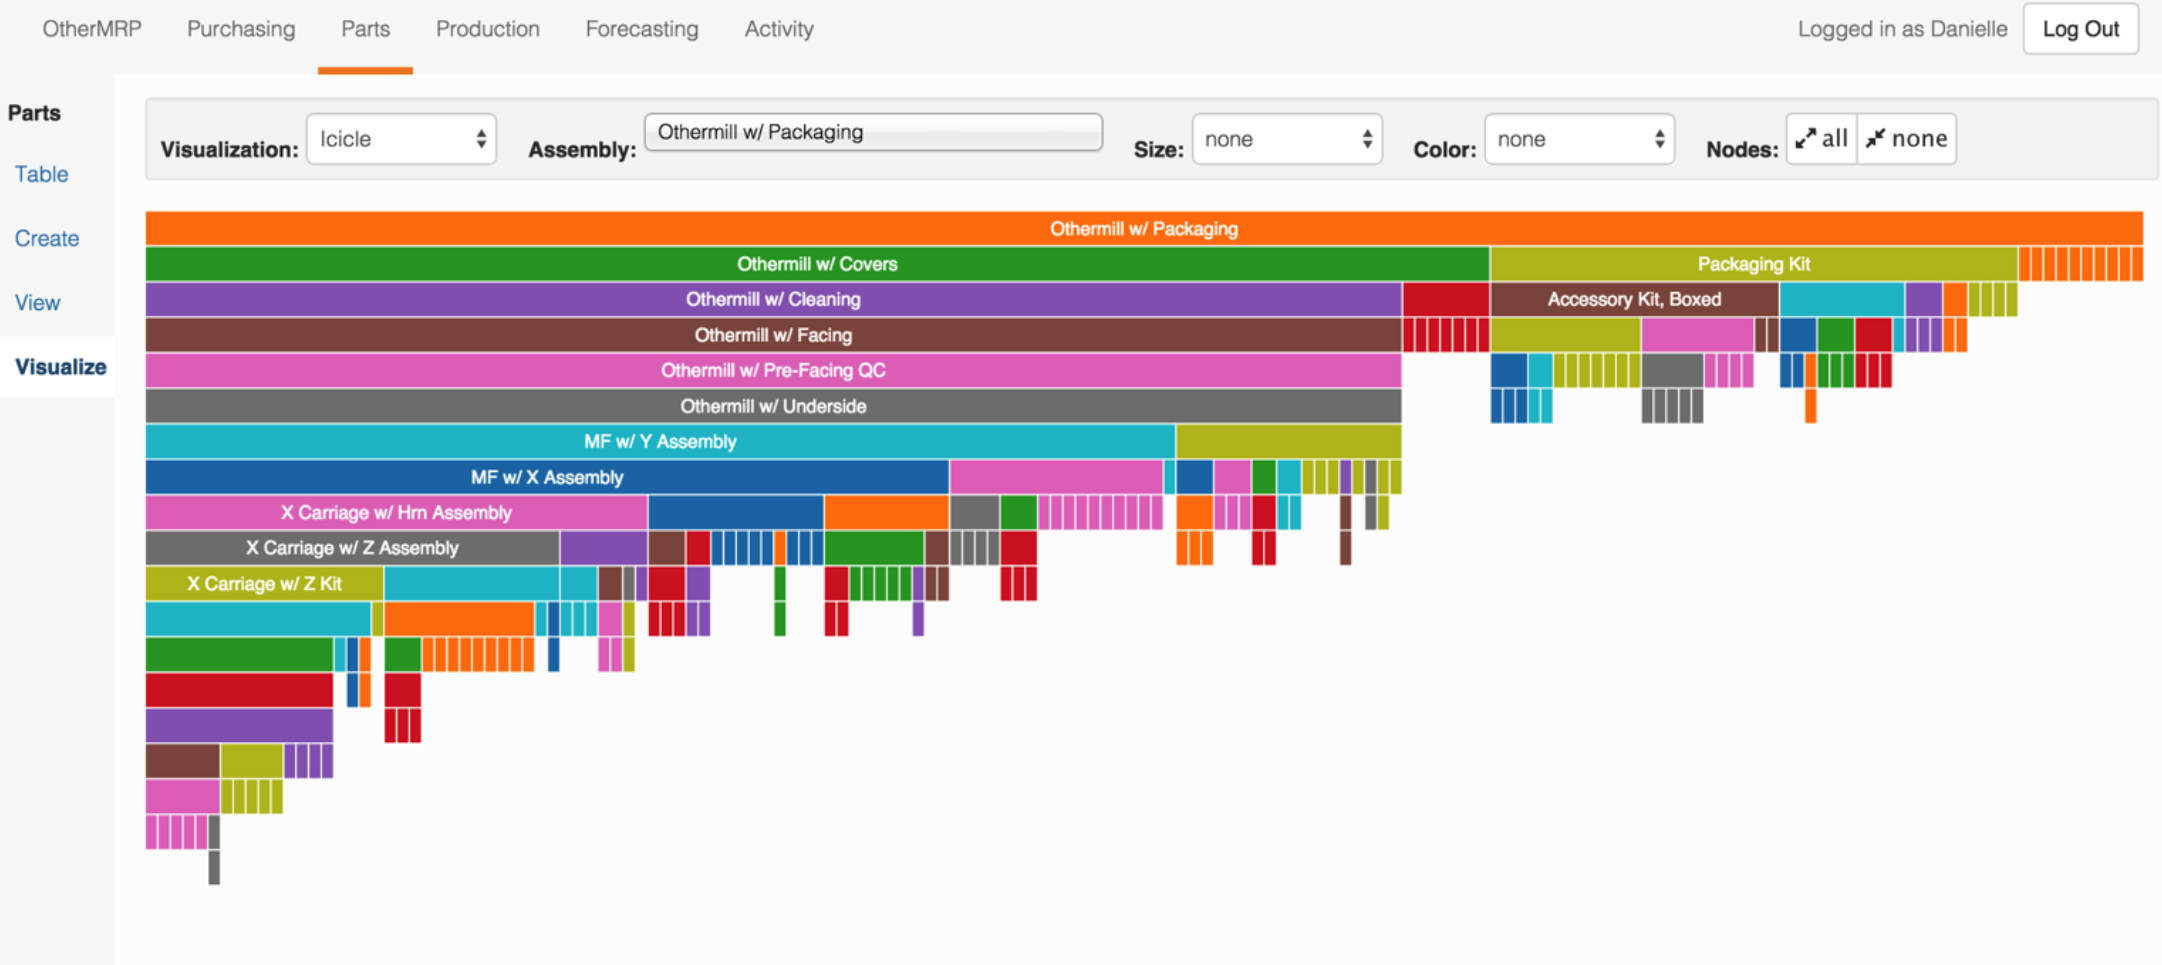Open the Color dropdown
Screen dimensions: 2162x965
click(1579, 139)
